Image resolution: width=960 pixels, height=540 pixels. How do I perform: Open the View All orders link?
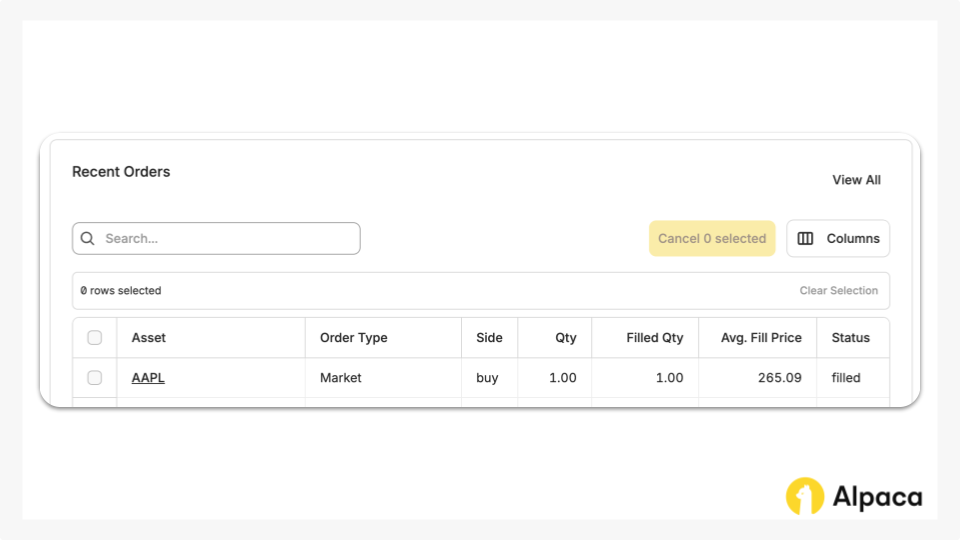(x=856, y=180)
